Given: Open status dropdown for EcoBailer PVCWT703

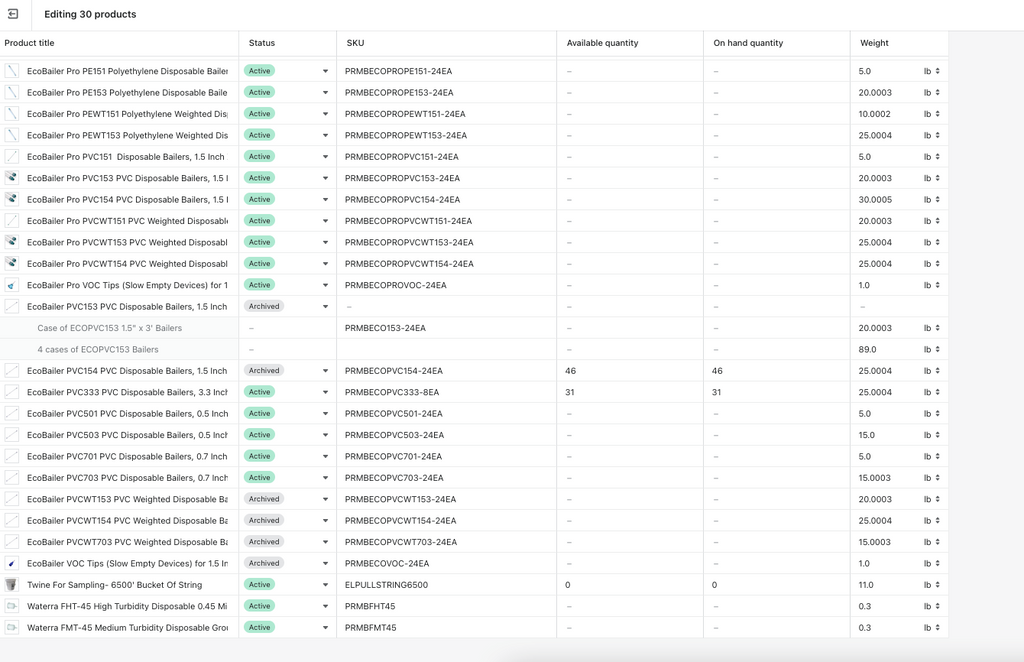Looking at the screenshot, I should click(x=325, y=543).
